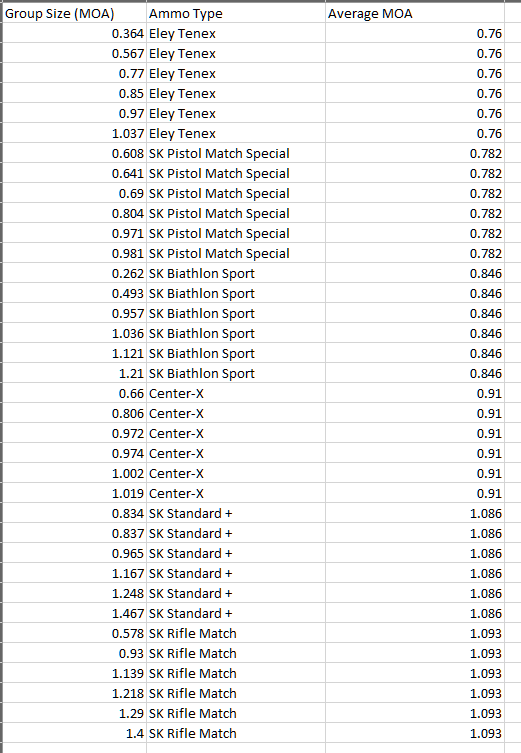Click the 0.91 average cell beside 1.019
Viewport: 521px width, 753px height.
(x=415, y=494)
